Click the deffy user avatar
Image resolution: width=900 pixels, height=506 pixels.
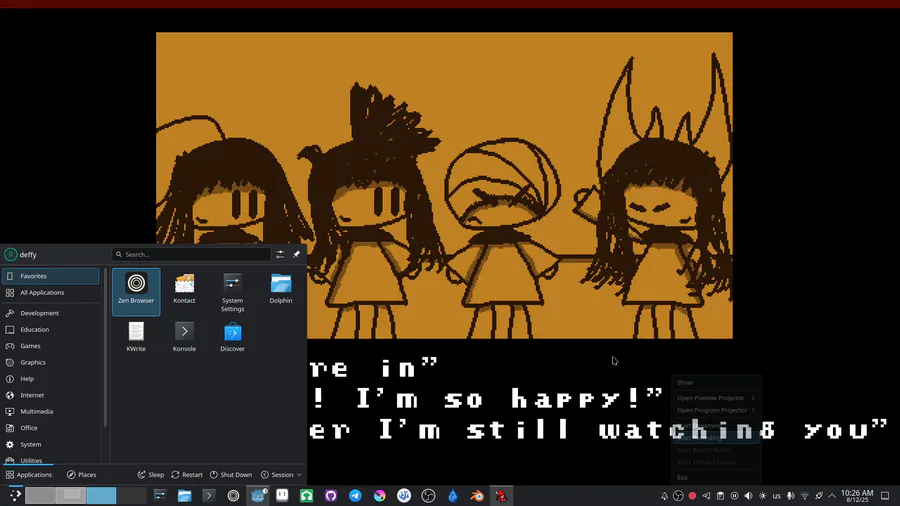[x=10, y=254]
